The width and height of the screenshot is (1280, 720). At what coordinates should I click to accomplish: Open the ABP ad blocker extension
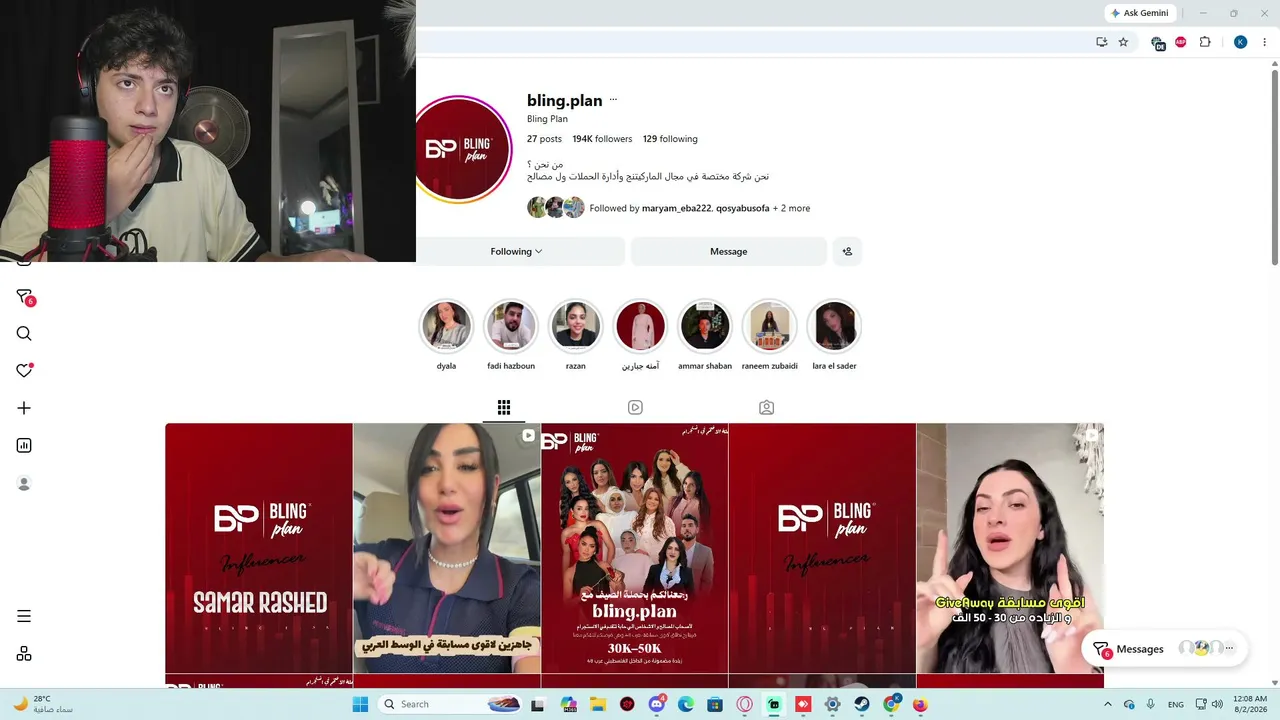pyautogui.click(x=1181, y=42)
